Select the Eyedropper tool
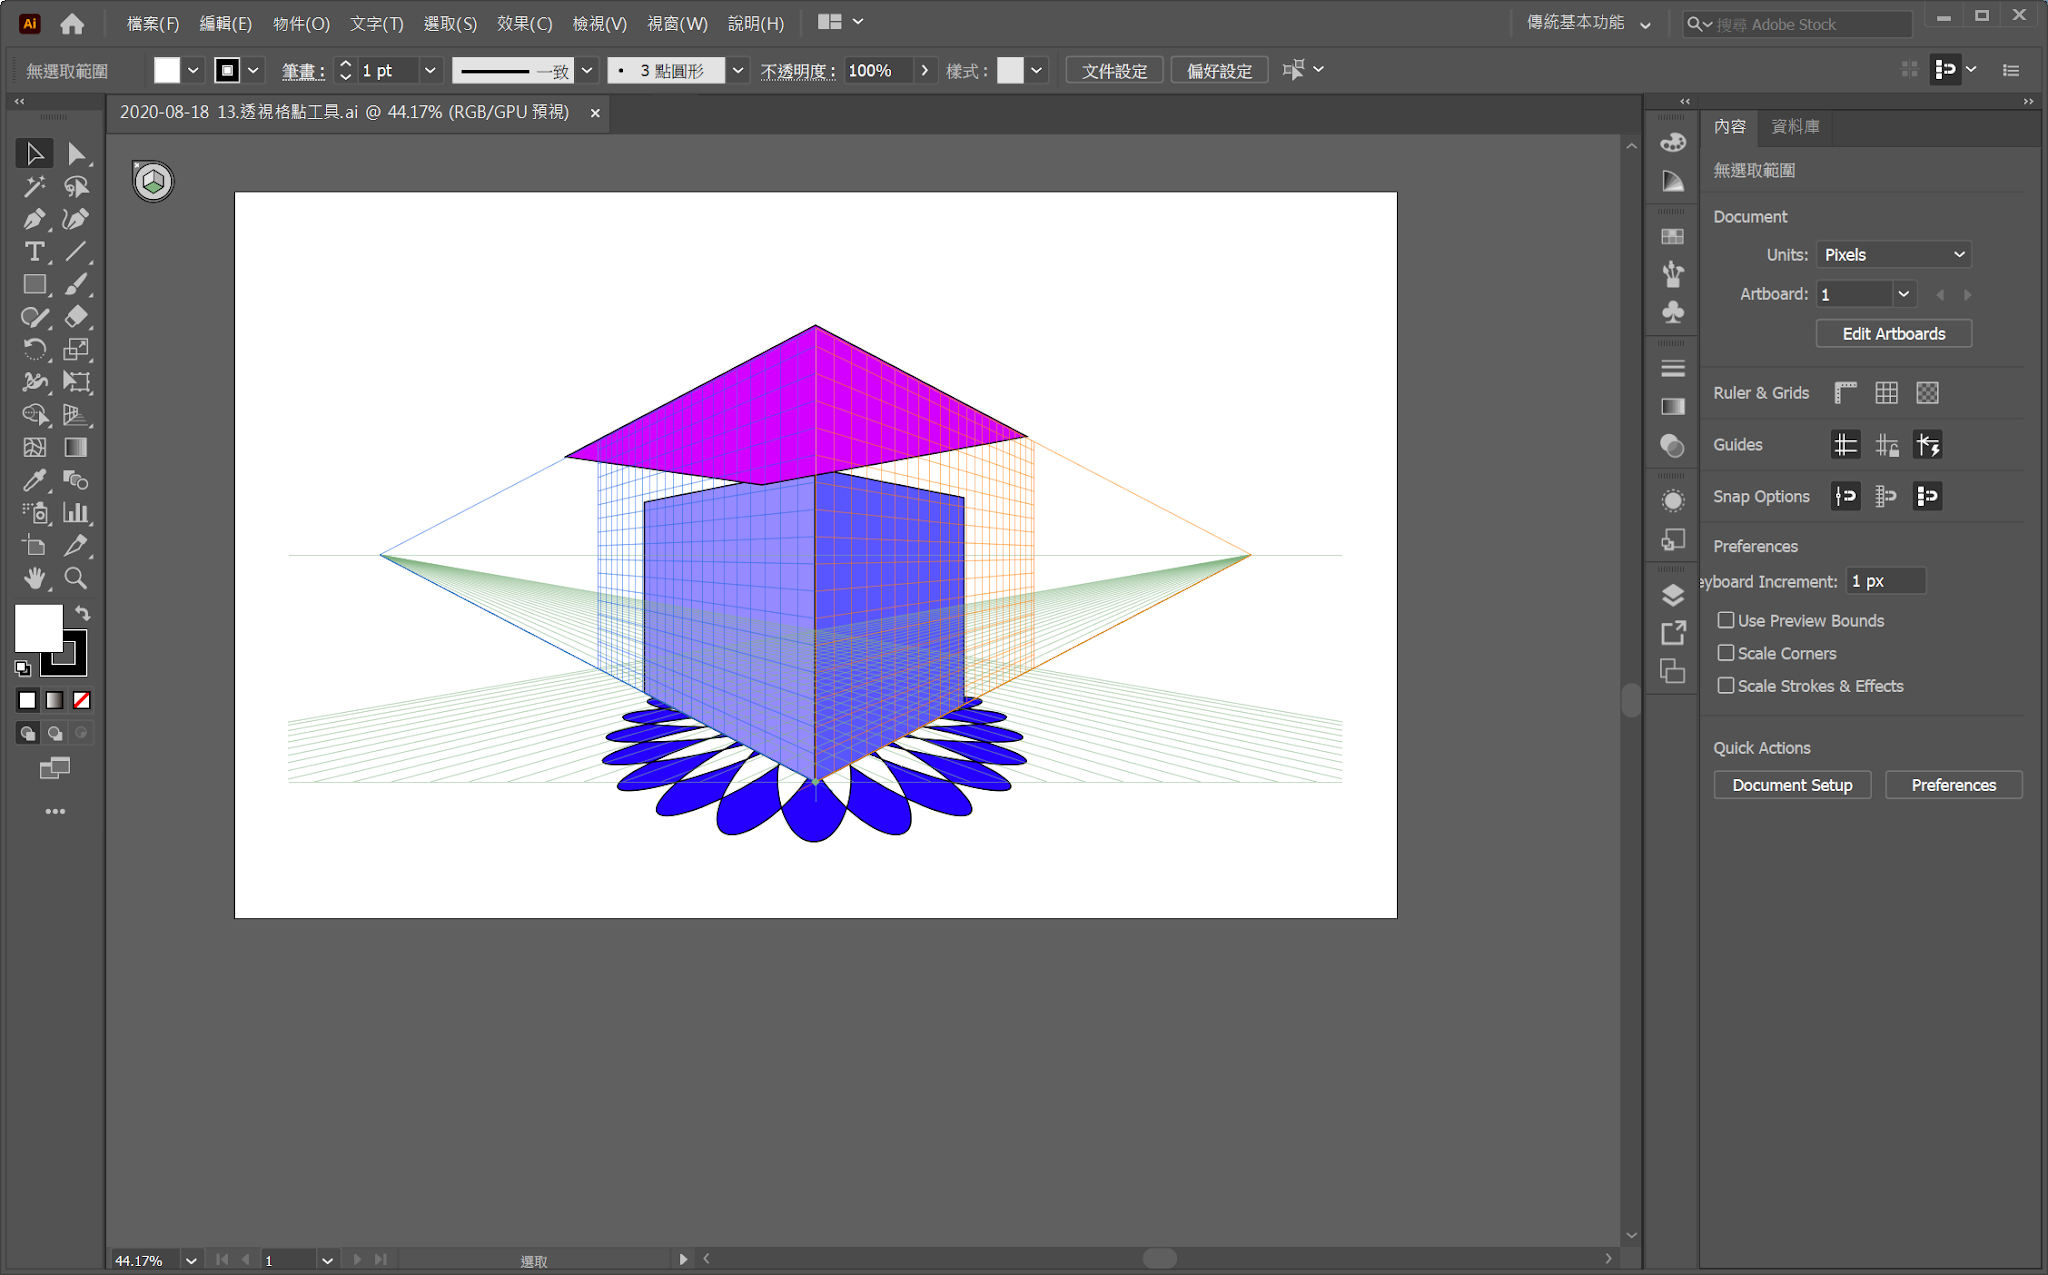This screenshot has height=1275, width=2048. coord(34,480)
